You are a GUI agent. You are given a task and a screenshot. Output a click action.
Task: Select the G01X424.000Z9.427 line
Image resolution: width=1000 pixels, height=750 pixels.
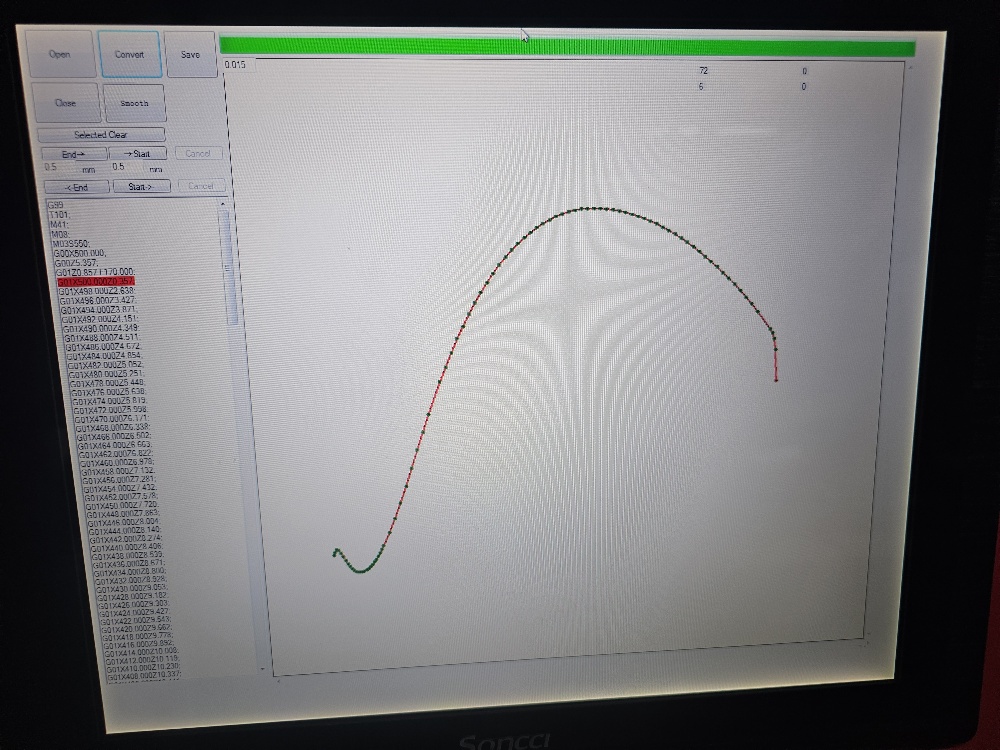click(135, 612)
